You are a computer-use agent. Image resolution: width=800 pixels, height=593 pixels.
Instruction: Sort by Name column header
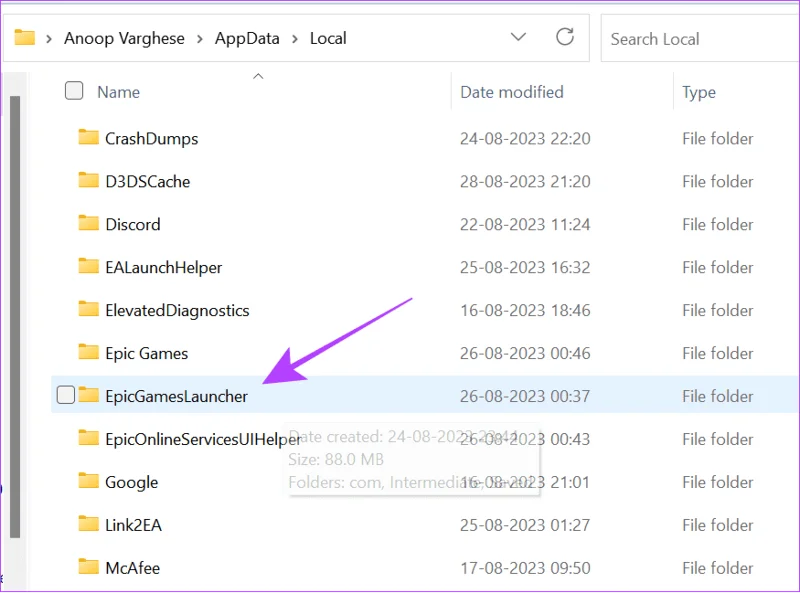pos(118,92)
